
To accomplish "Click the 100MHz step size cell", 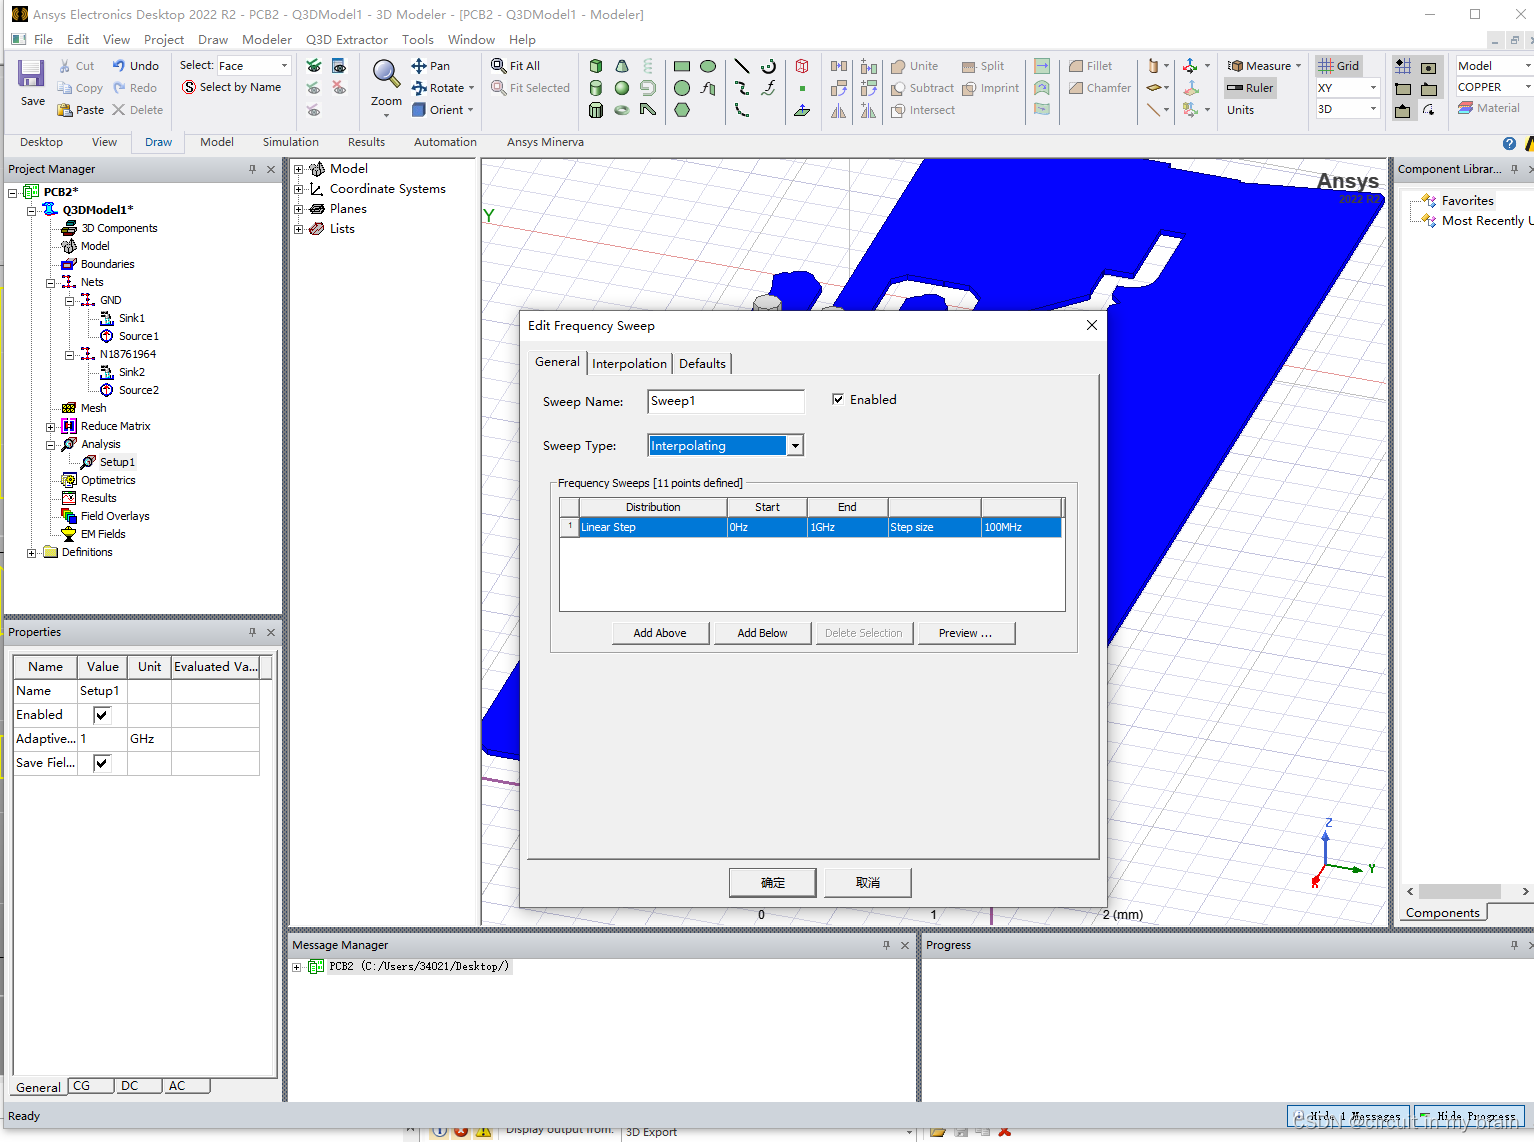I will point(1021,527).
